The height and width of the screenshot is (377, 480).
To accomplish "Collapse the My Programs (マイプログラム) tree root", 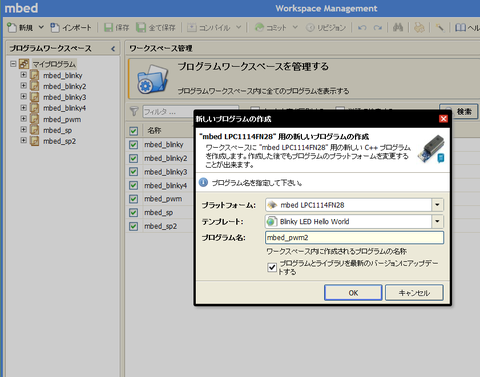I will pos(13,64).
